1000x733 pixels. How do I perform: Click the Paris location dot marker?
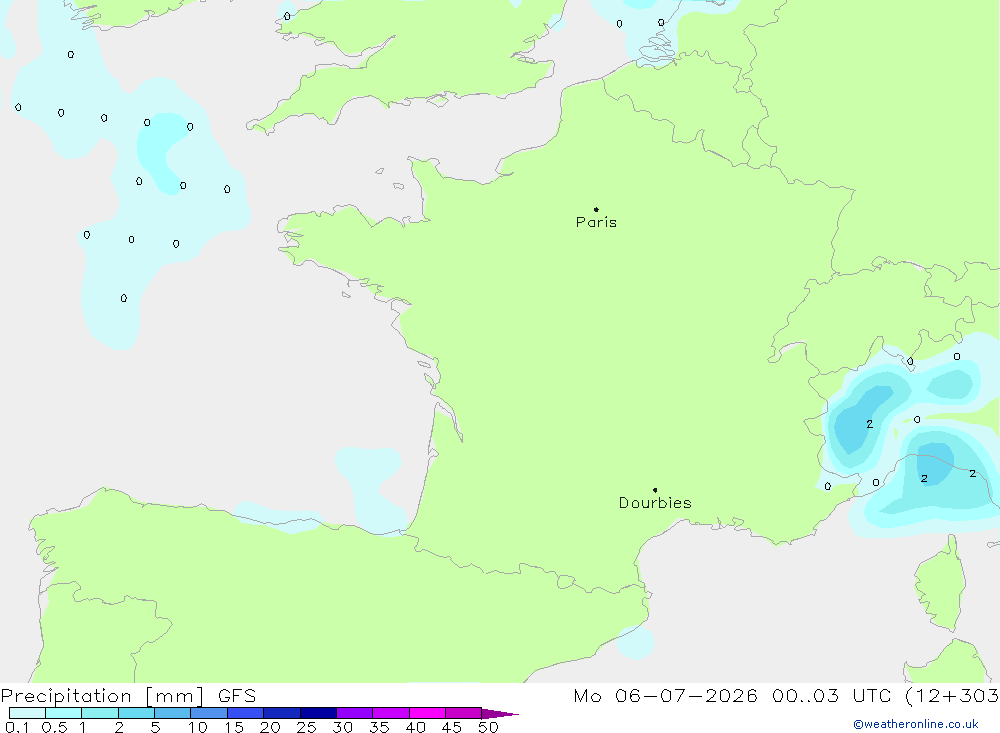(596, 209)
